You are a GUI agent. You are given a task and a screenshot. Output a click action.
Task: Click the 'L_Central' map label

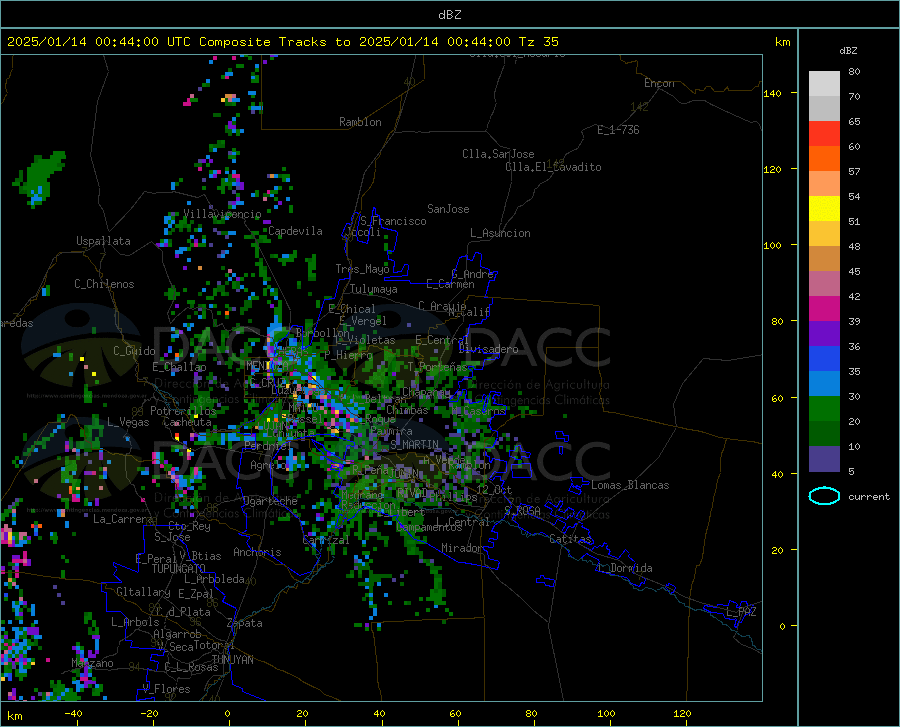(x=463, y=522)
